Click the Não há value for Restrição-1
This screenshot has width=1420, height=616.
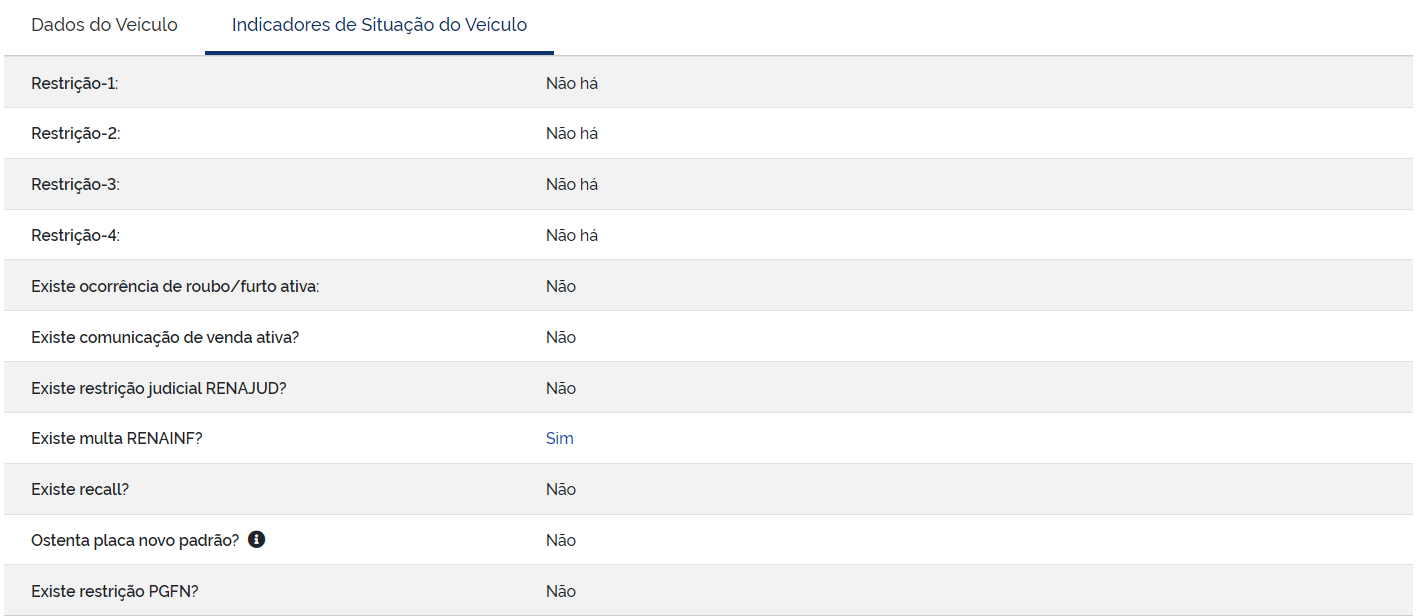[x=572, y=83]
